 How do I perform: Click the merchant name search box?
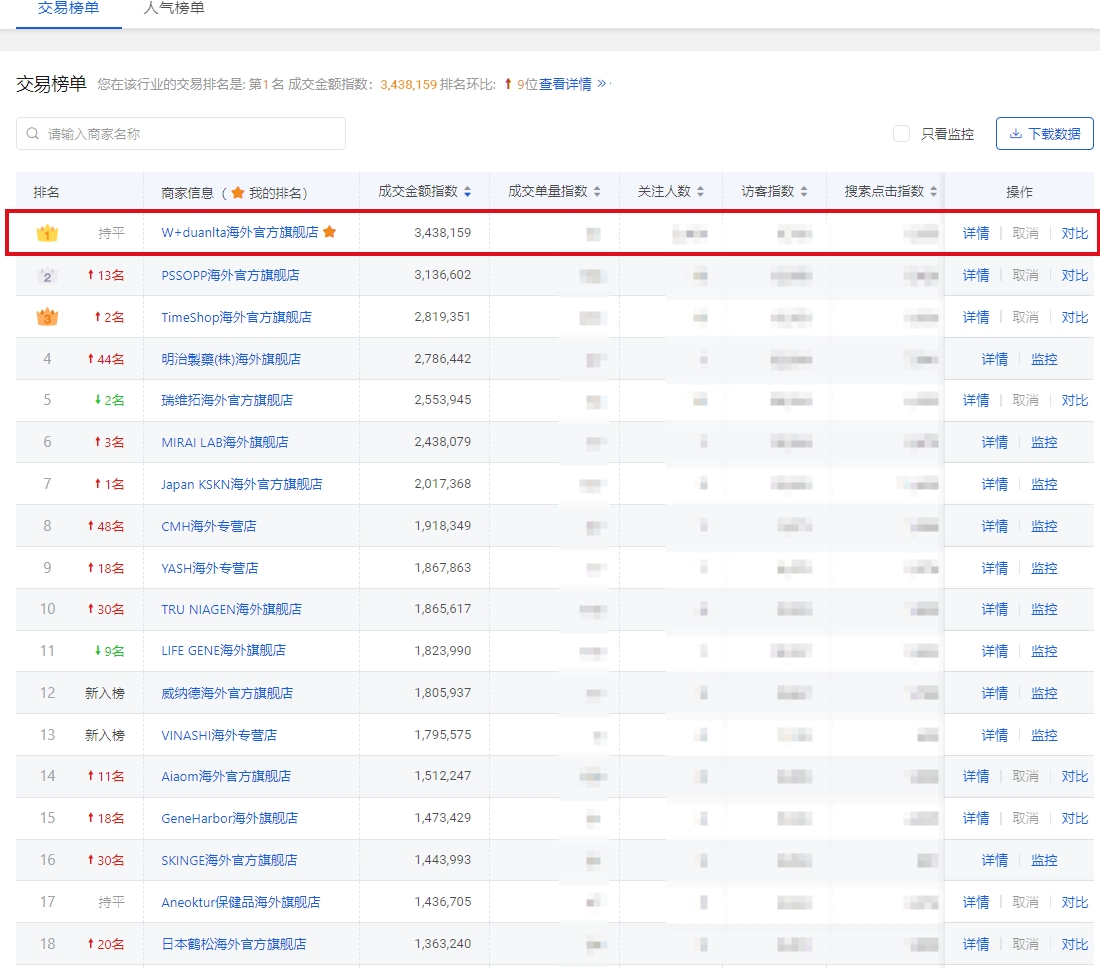181,133
